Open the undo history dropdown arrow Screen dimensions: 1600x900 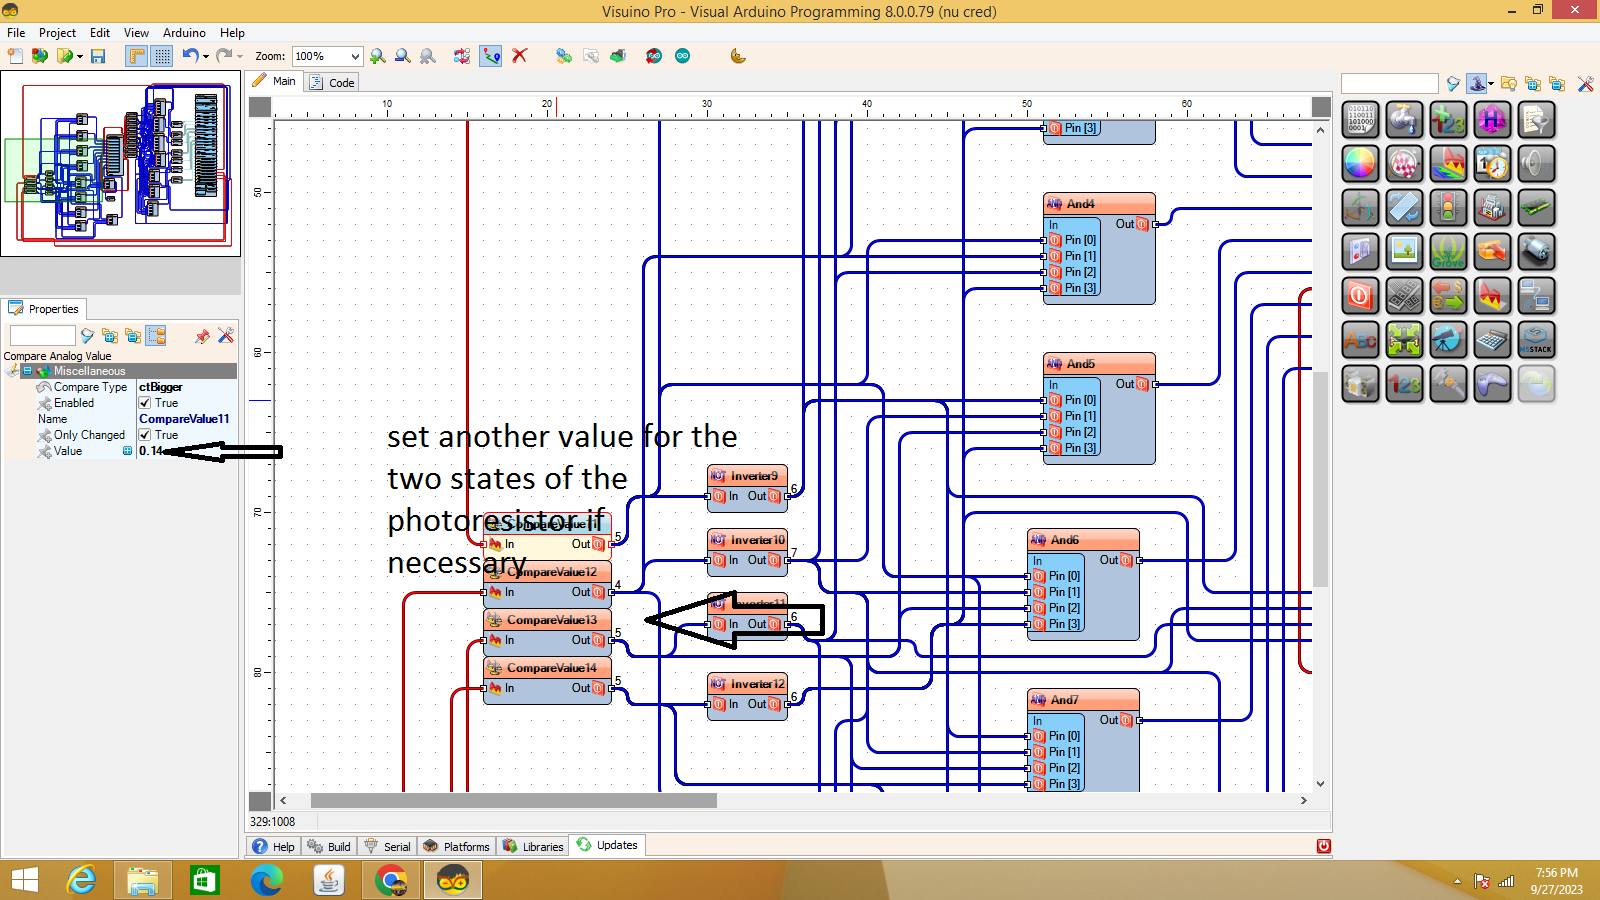click(x=205, y=56)
